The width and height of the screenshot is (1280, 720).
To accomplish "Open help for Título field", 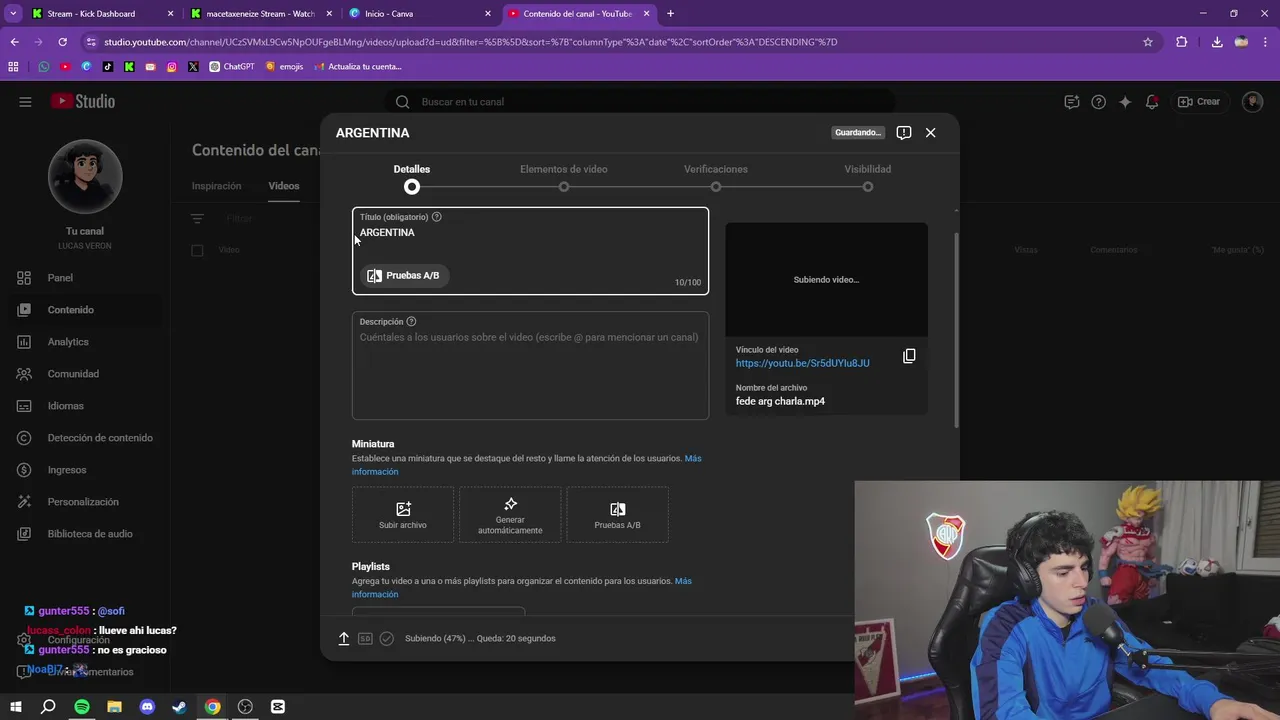I will [x=436, y=217].
